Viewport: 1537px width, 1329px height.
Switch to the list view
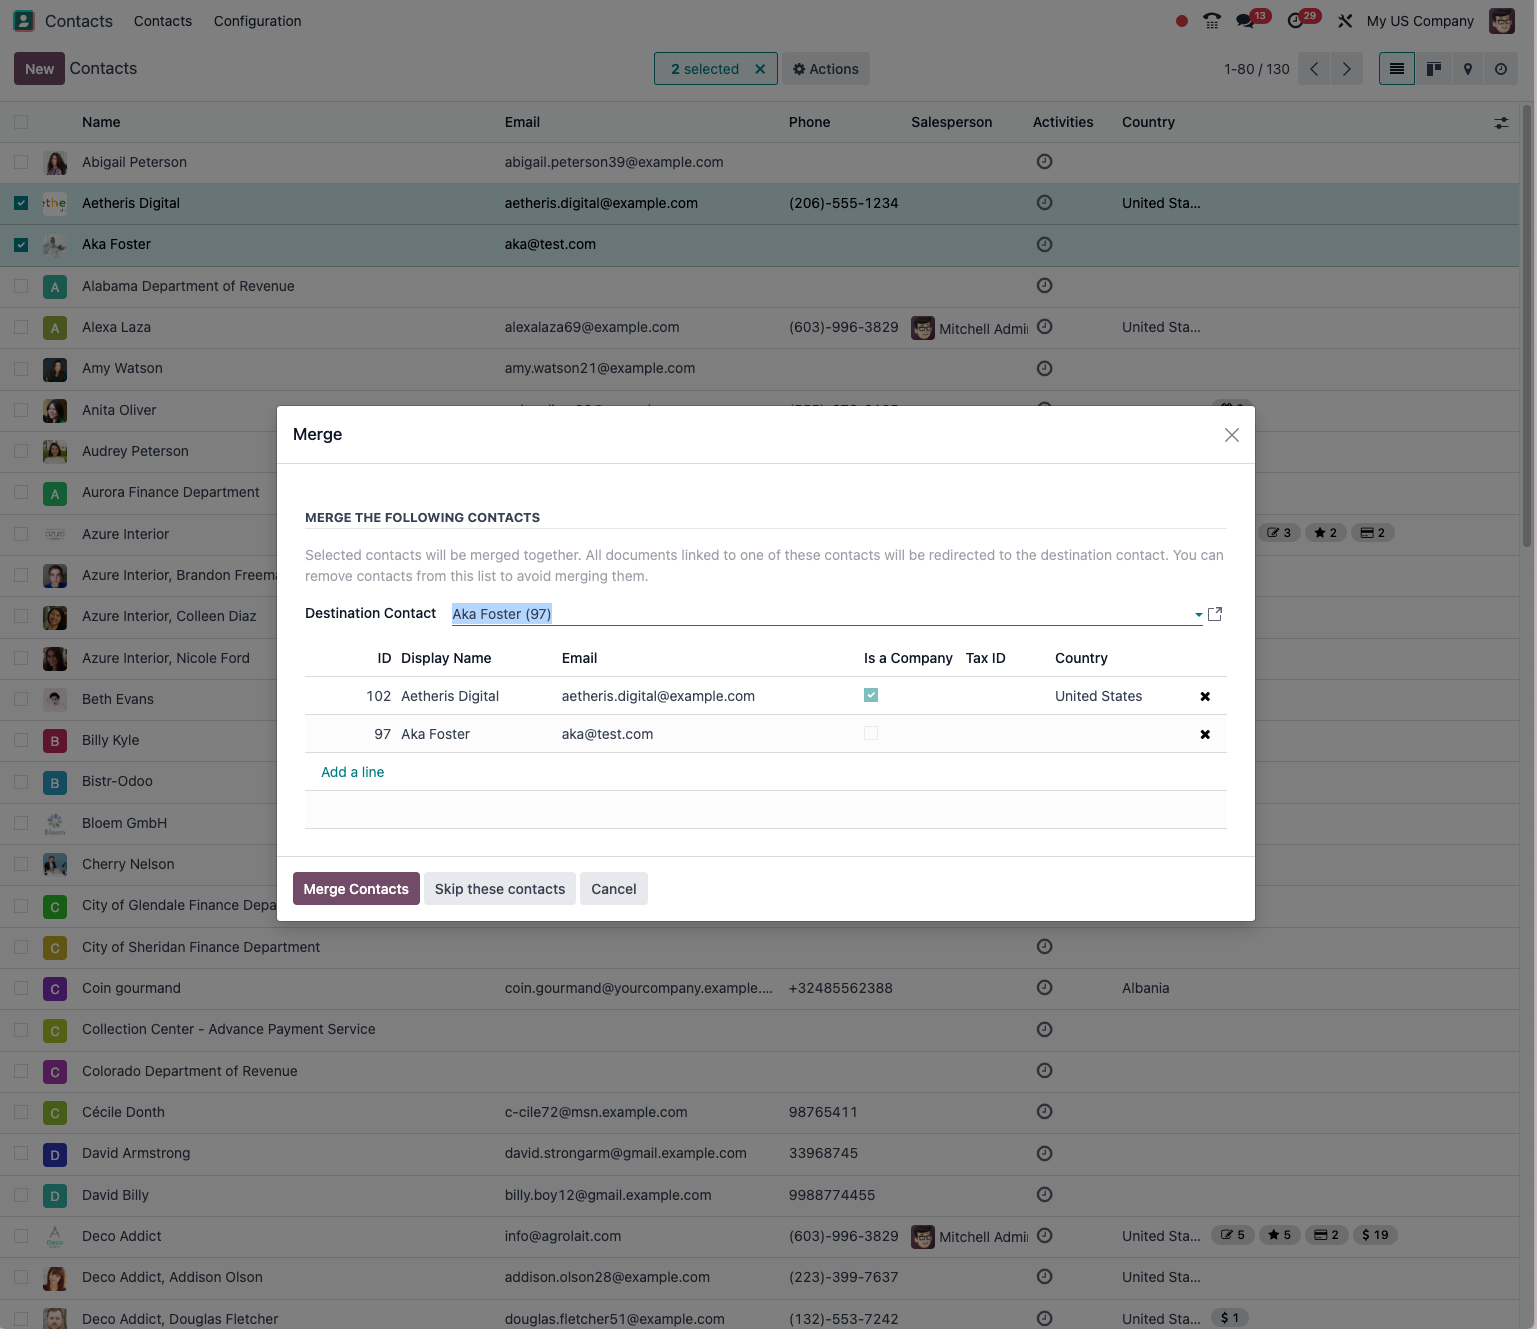click(x=1397, y=69)
